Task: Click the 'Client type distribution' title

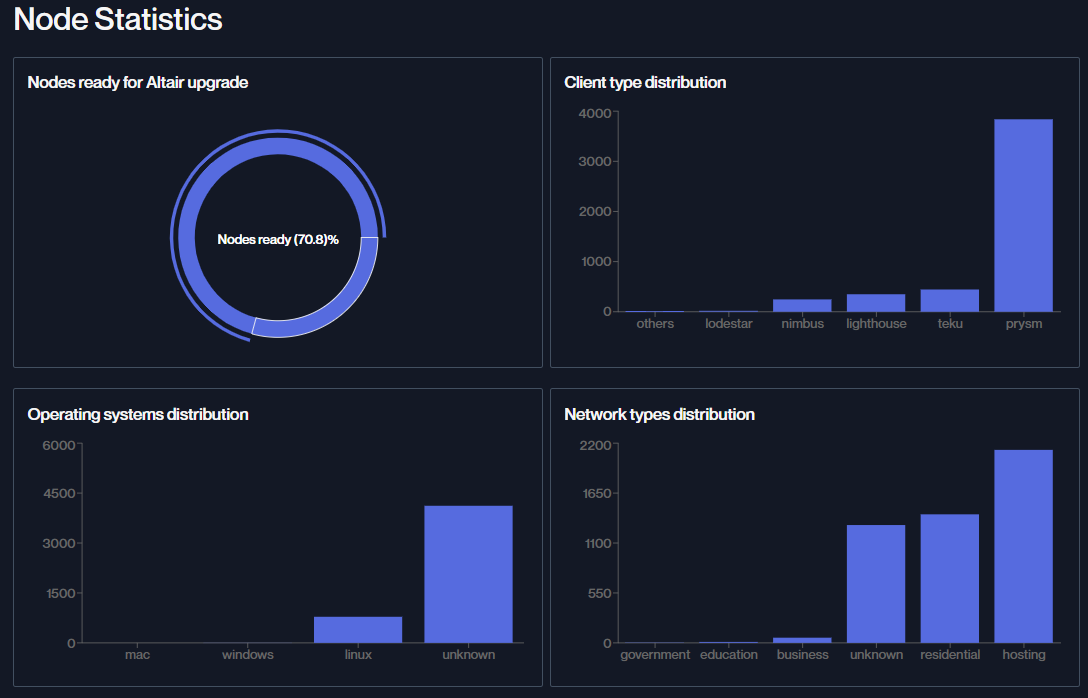Action: [645, 82]
